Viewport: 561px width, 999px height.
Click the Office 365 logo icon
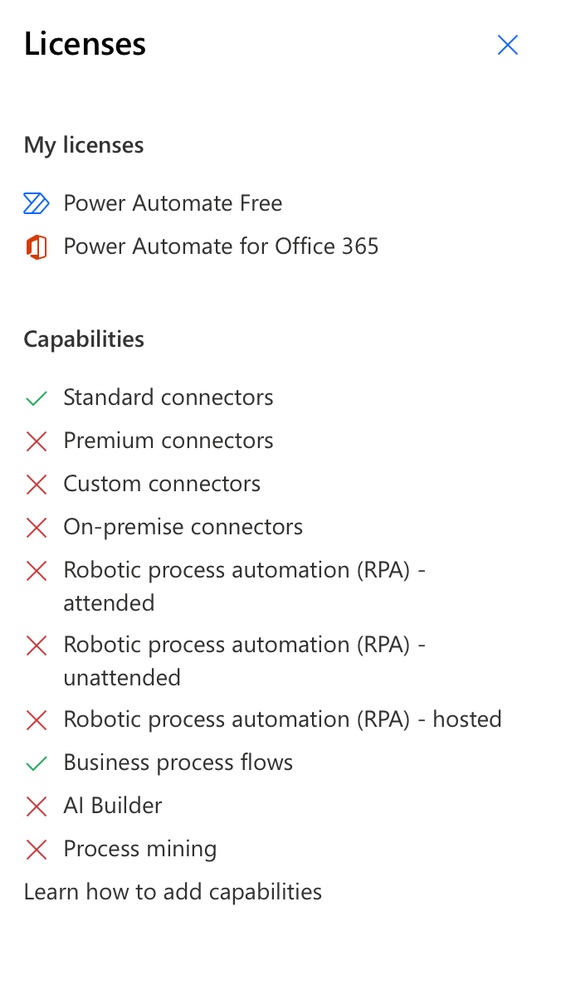pyautogui.click(x=36, y=247)
